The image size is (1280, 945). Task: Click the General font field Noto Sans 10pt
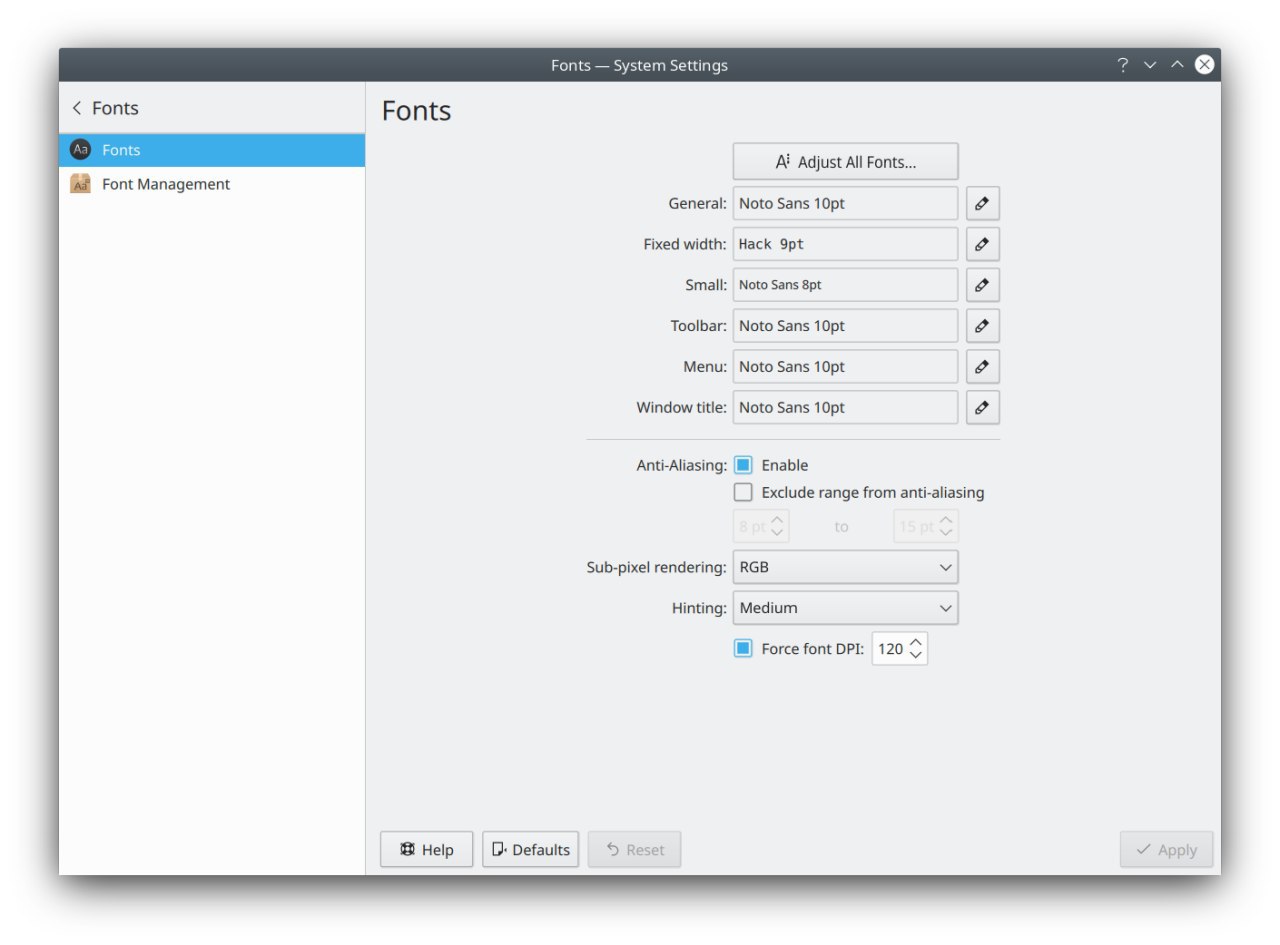click(845, 203)
